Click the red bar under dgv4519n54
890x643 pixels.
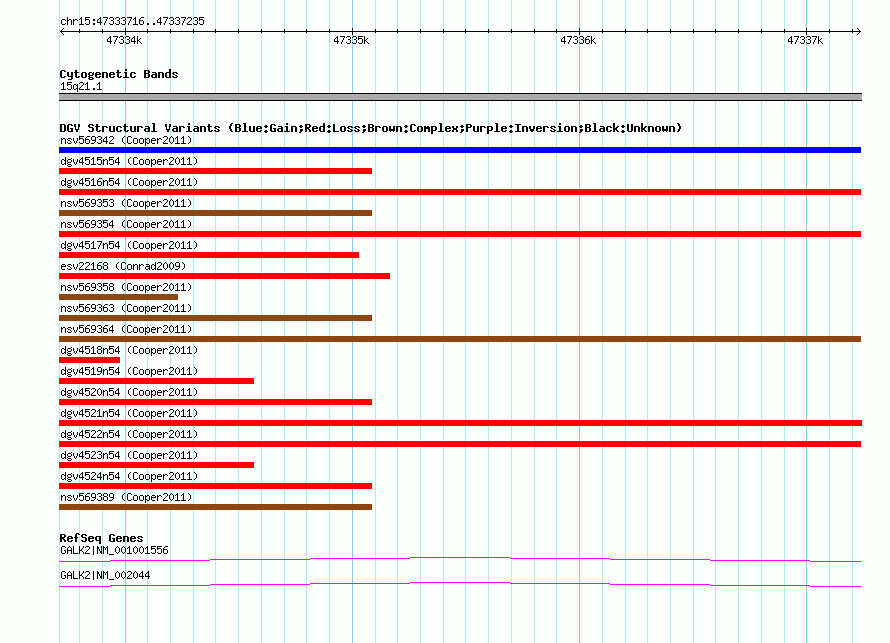click(157, 381)
